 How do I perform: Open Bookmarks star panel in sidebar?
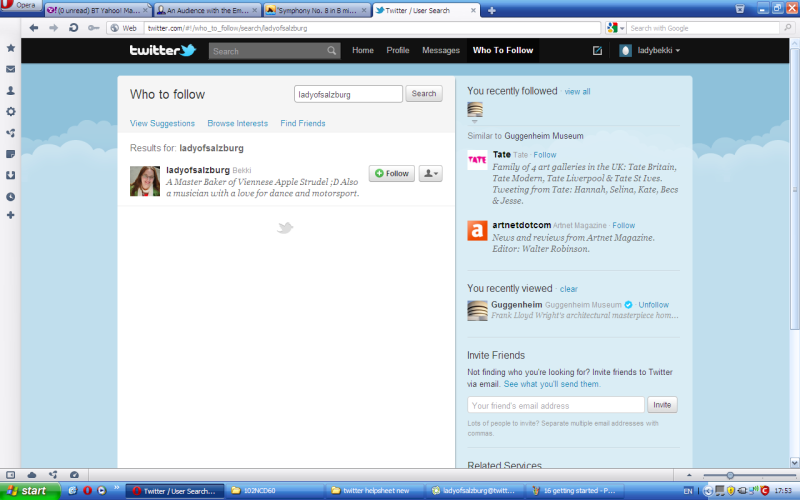(10, 48)
